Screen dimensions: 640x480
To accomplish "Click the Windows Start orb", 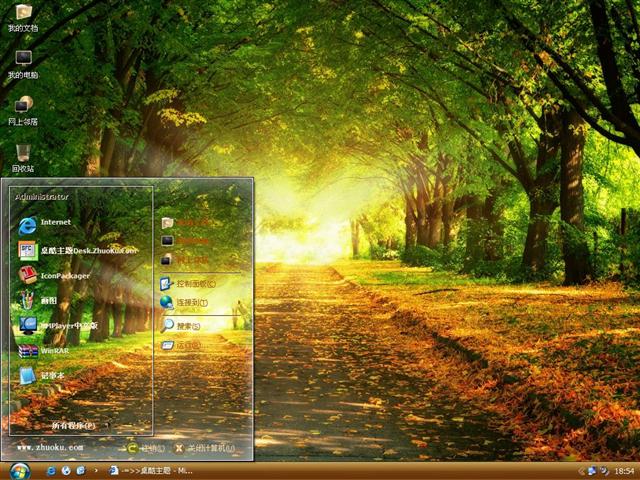I will 20,471.
